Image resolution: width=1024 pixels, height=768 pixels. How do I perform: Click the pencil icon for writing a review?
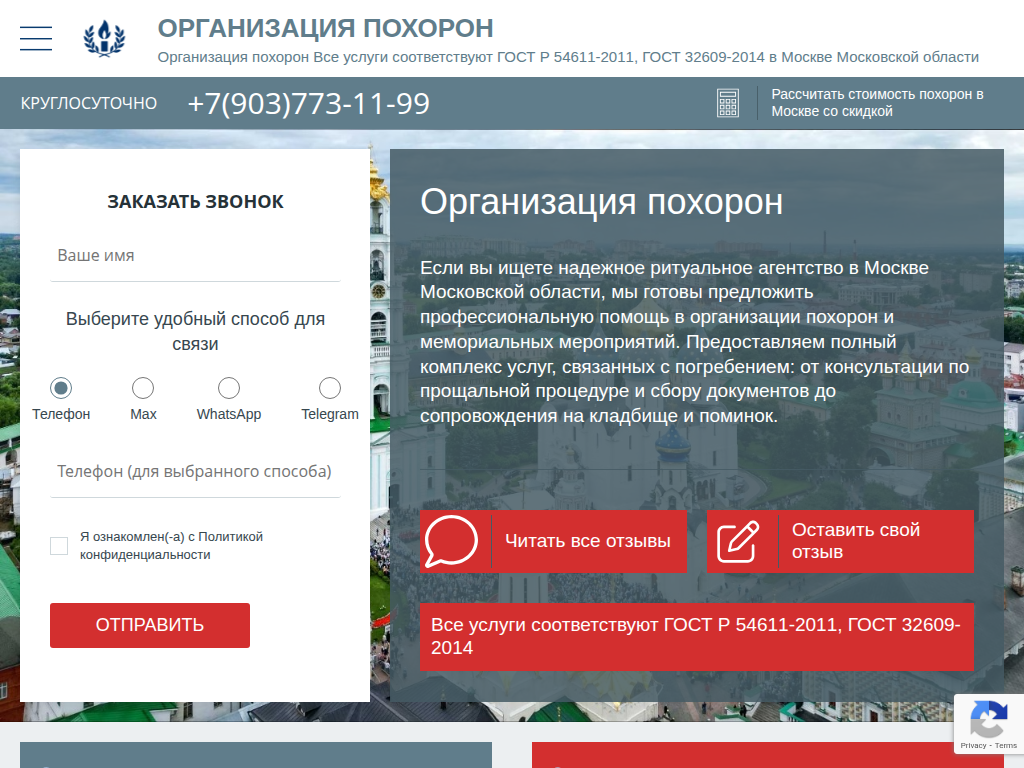coord(741,541)
